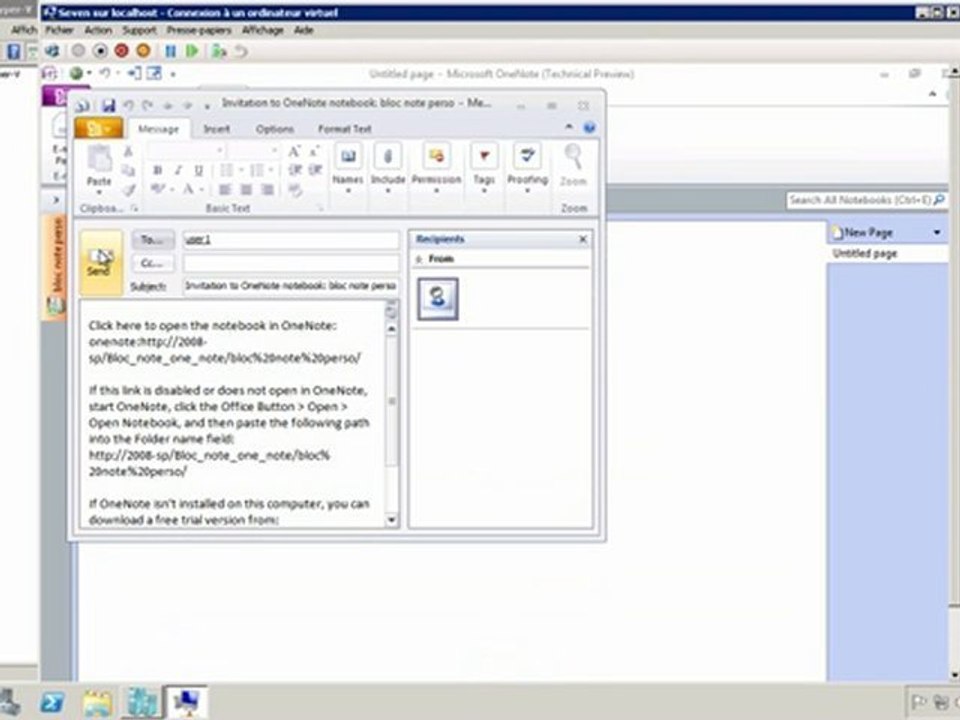
Task: Open the Tags flag dropdown
Action: pyautogui.click(x=484, y=169)
